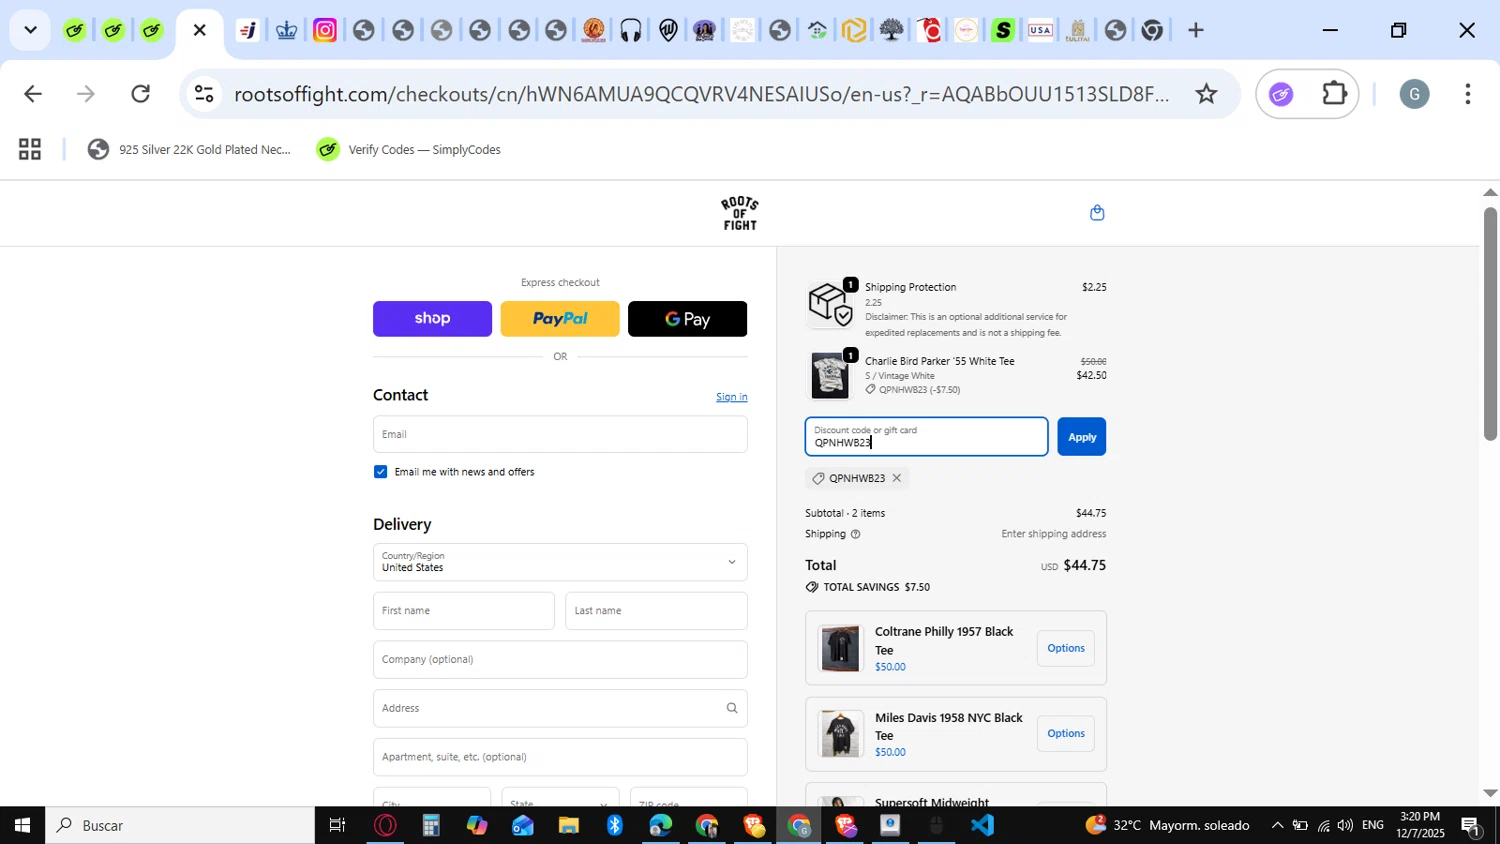This screenshot has height=844, width=1500.
Task: Close the active checkout tab
Action: tap(199, 30)
